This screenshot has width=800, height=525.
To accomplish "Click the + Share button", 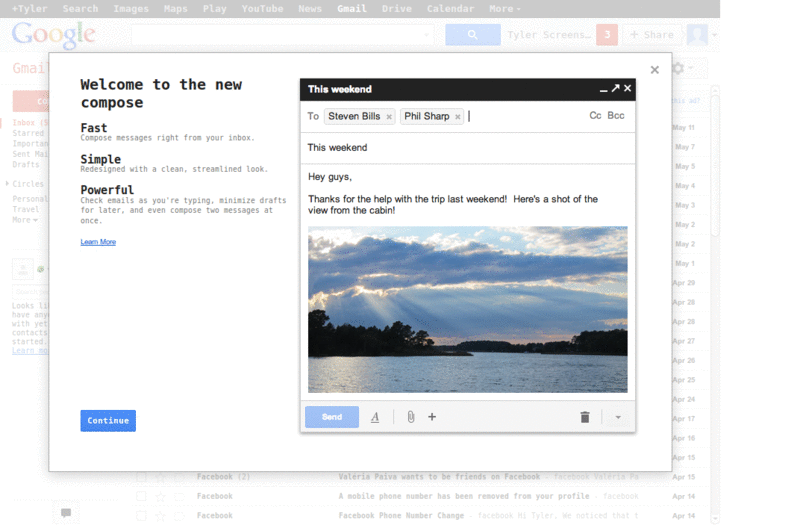I will 652,35.
